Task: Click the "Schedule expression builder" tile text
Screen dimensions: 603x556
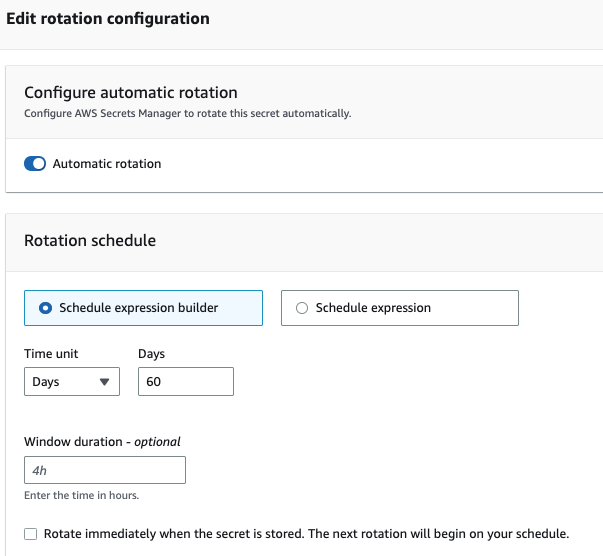Action: coord(139,308)
